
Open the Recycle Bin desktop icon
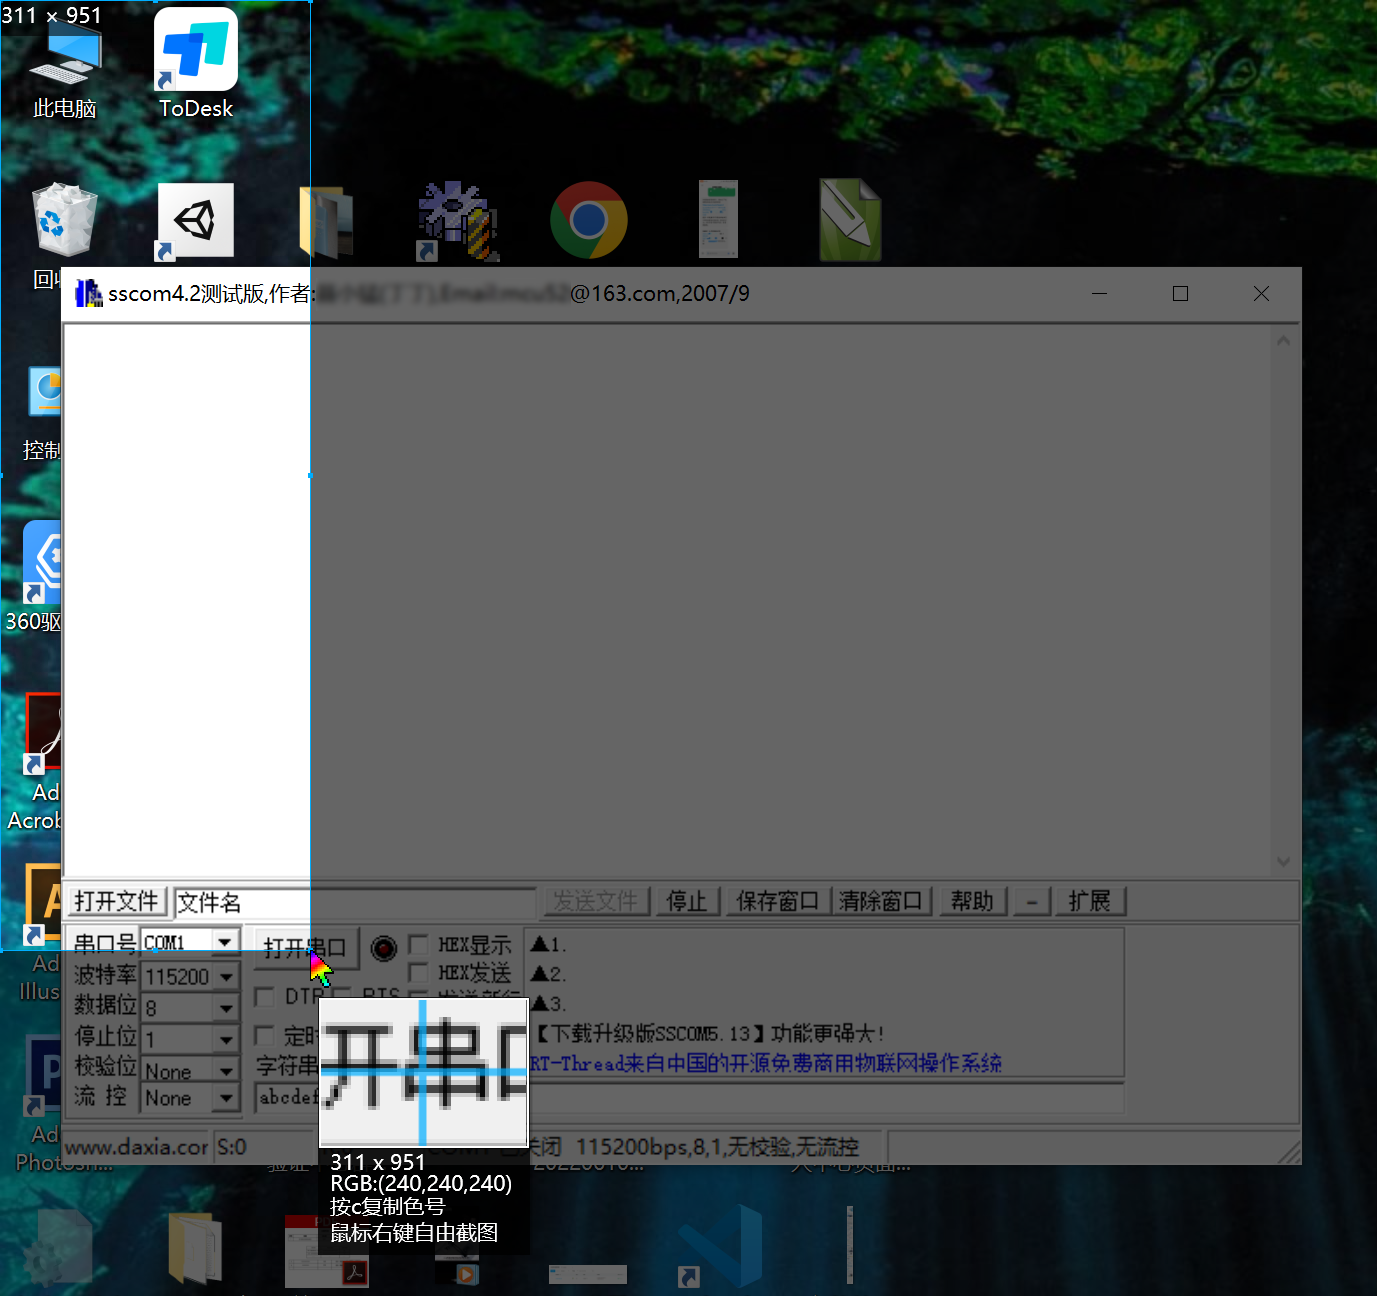(x=64, y=222)
